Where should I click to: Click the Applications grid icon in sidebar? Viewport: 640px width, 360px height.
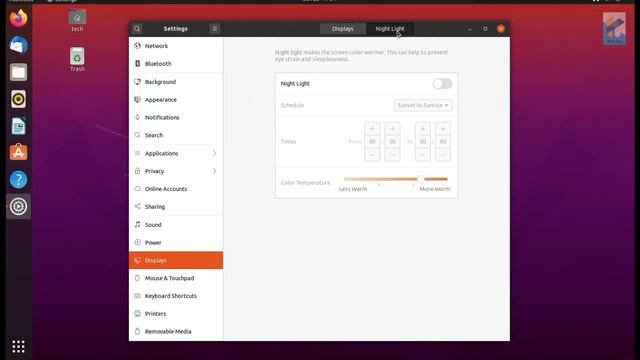click(138, 153)
